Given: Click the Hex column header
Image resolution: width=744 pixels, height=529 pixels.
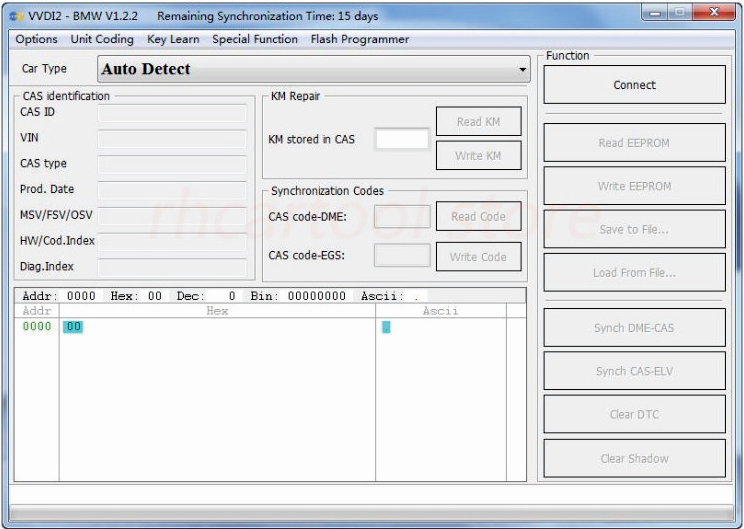Looking at the screenshot, I should 217,311.
